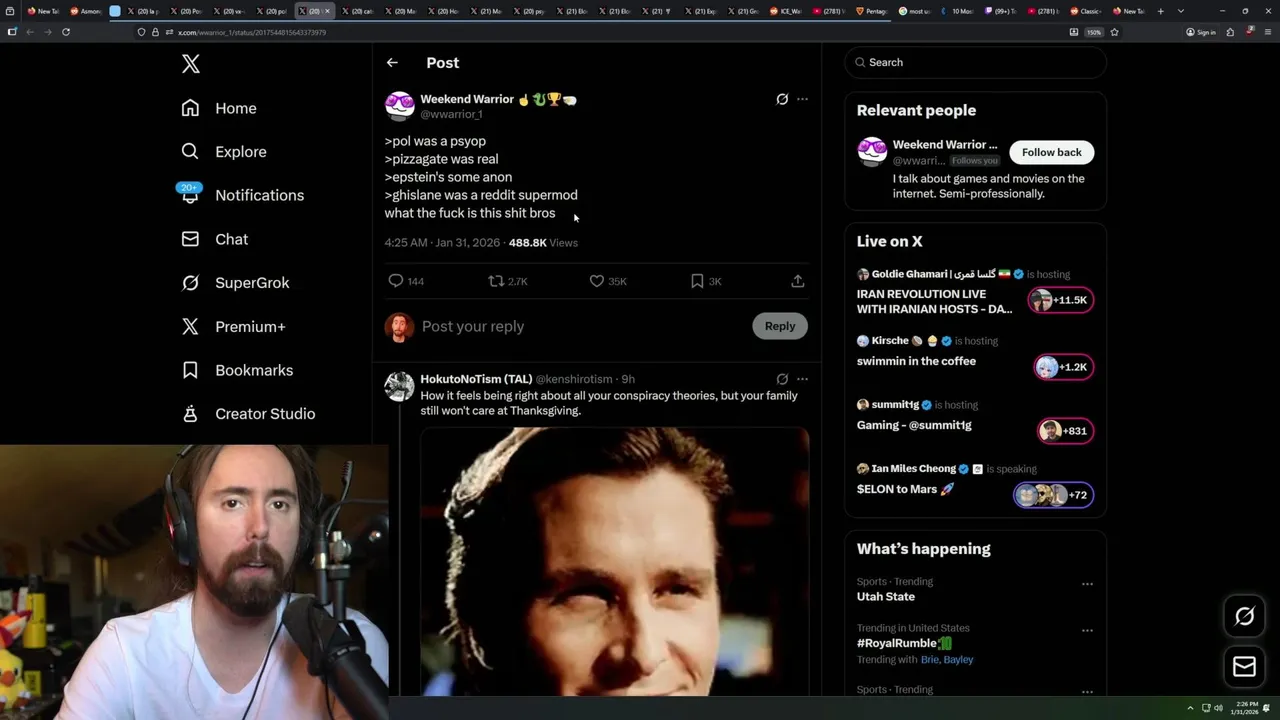Join summit1g's Gaming live +831
The height and width of the screenshot is (720, 1280).
(1065, 431)
